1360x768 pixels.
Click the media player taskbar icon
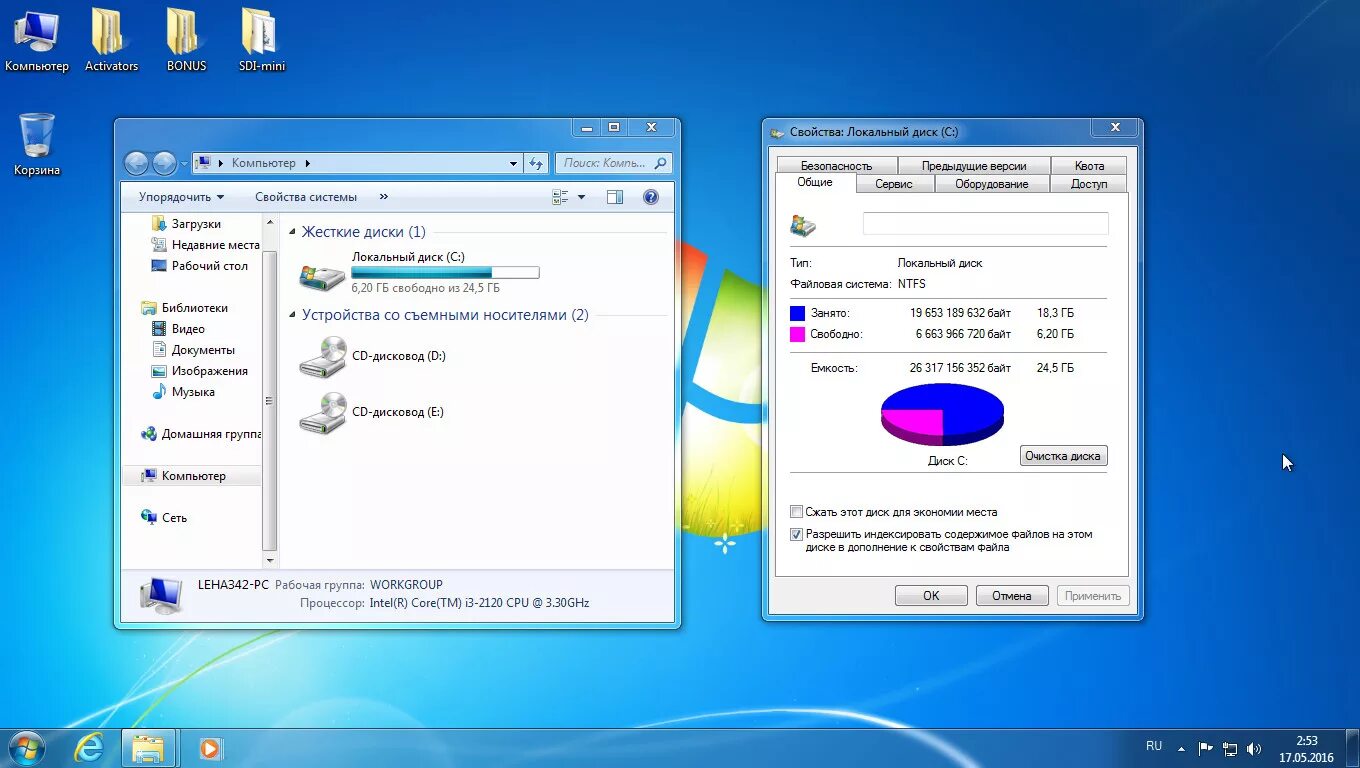[210, 748]
